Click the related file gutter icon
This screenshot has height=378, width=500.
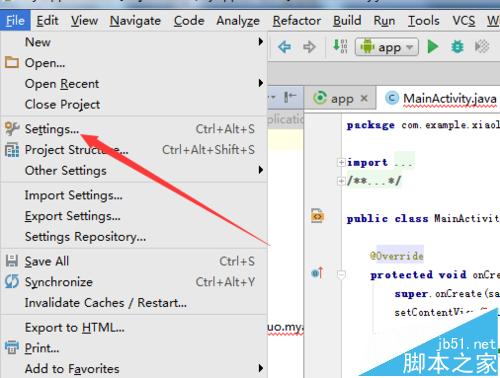pyautogui.click(x=317, y=216)
